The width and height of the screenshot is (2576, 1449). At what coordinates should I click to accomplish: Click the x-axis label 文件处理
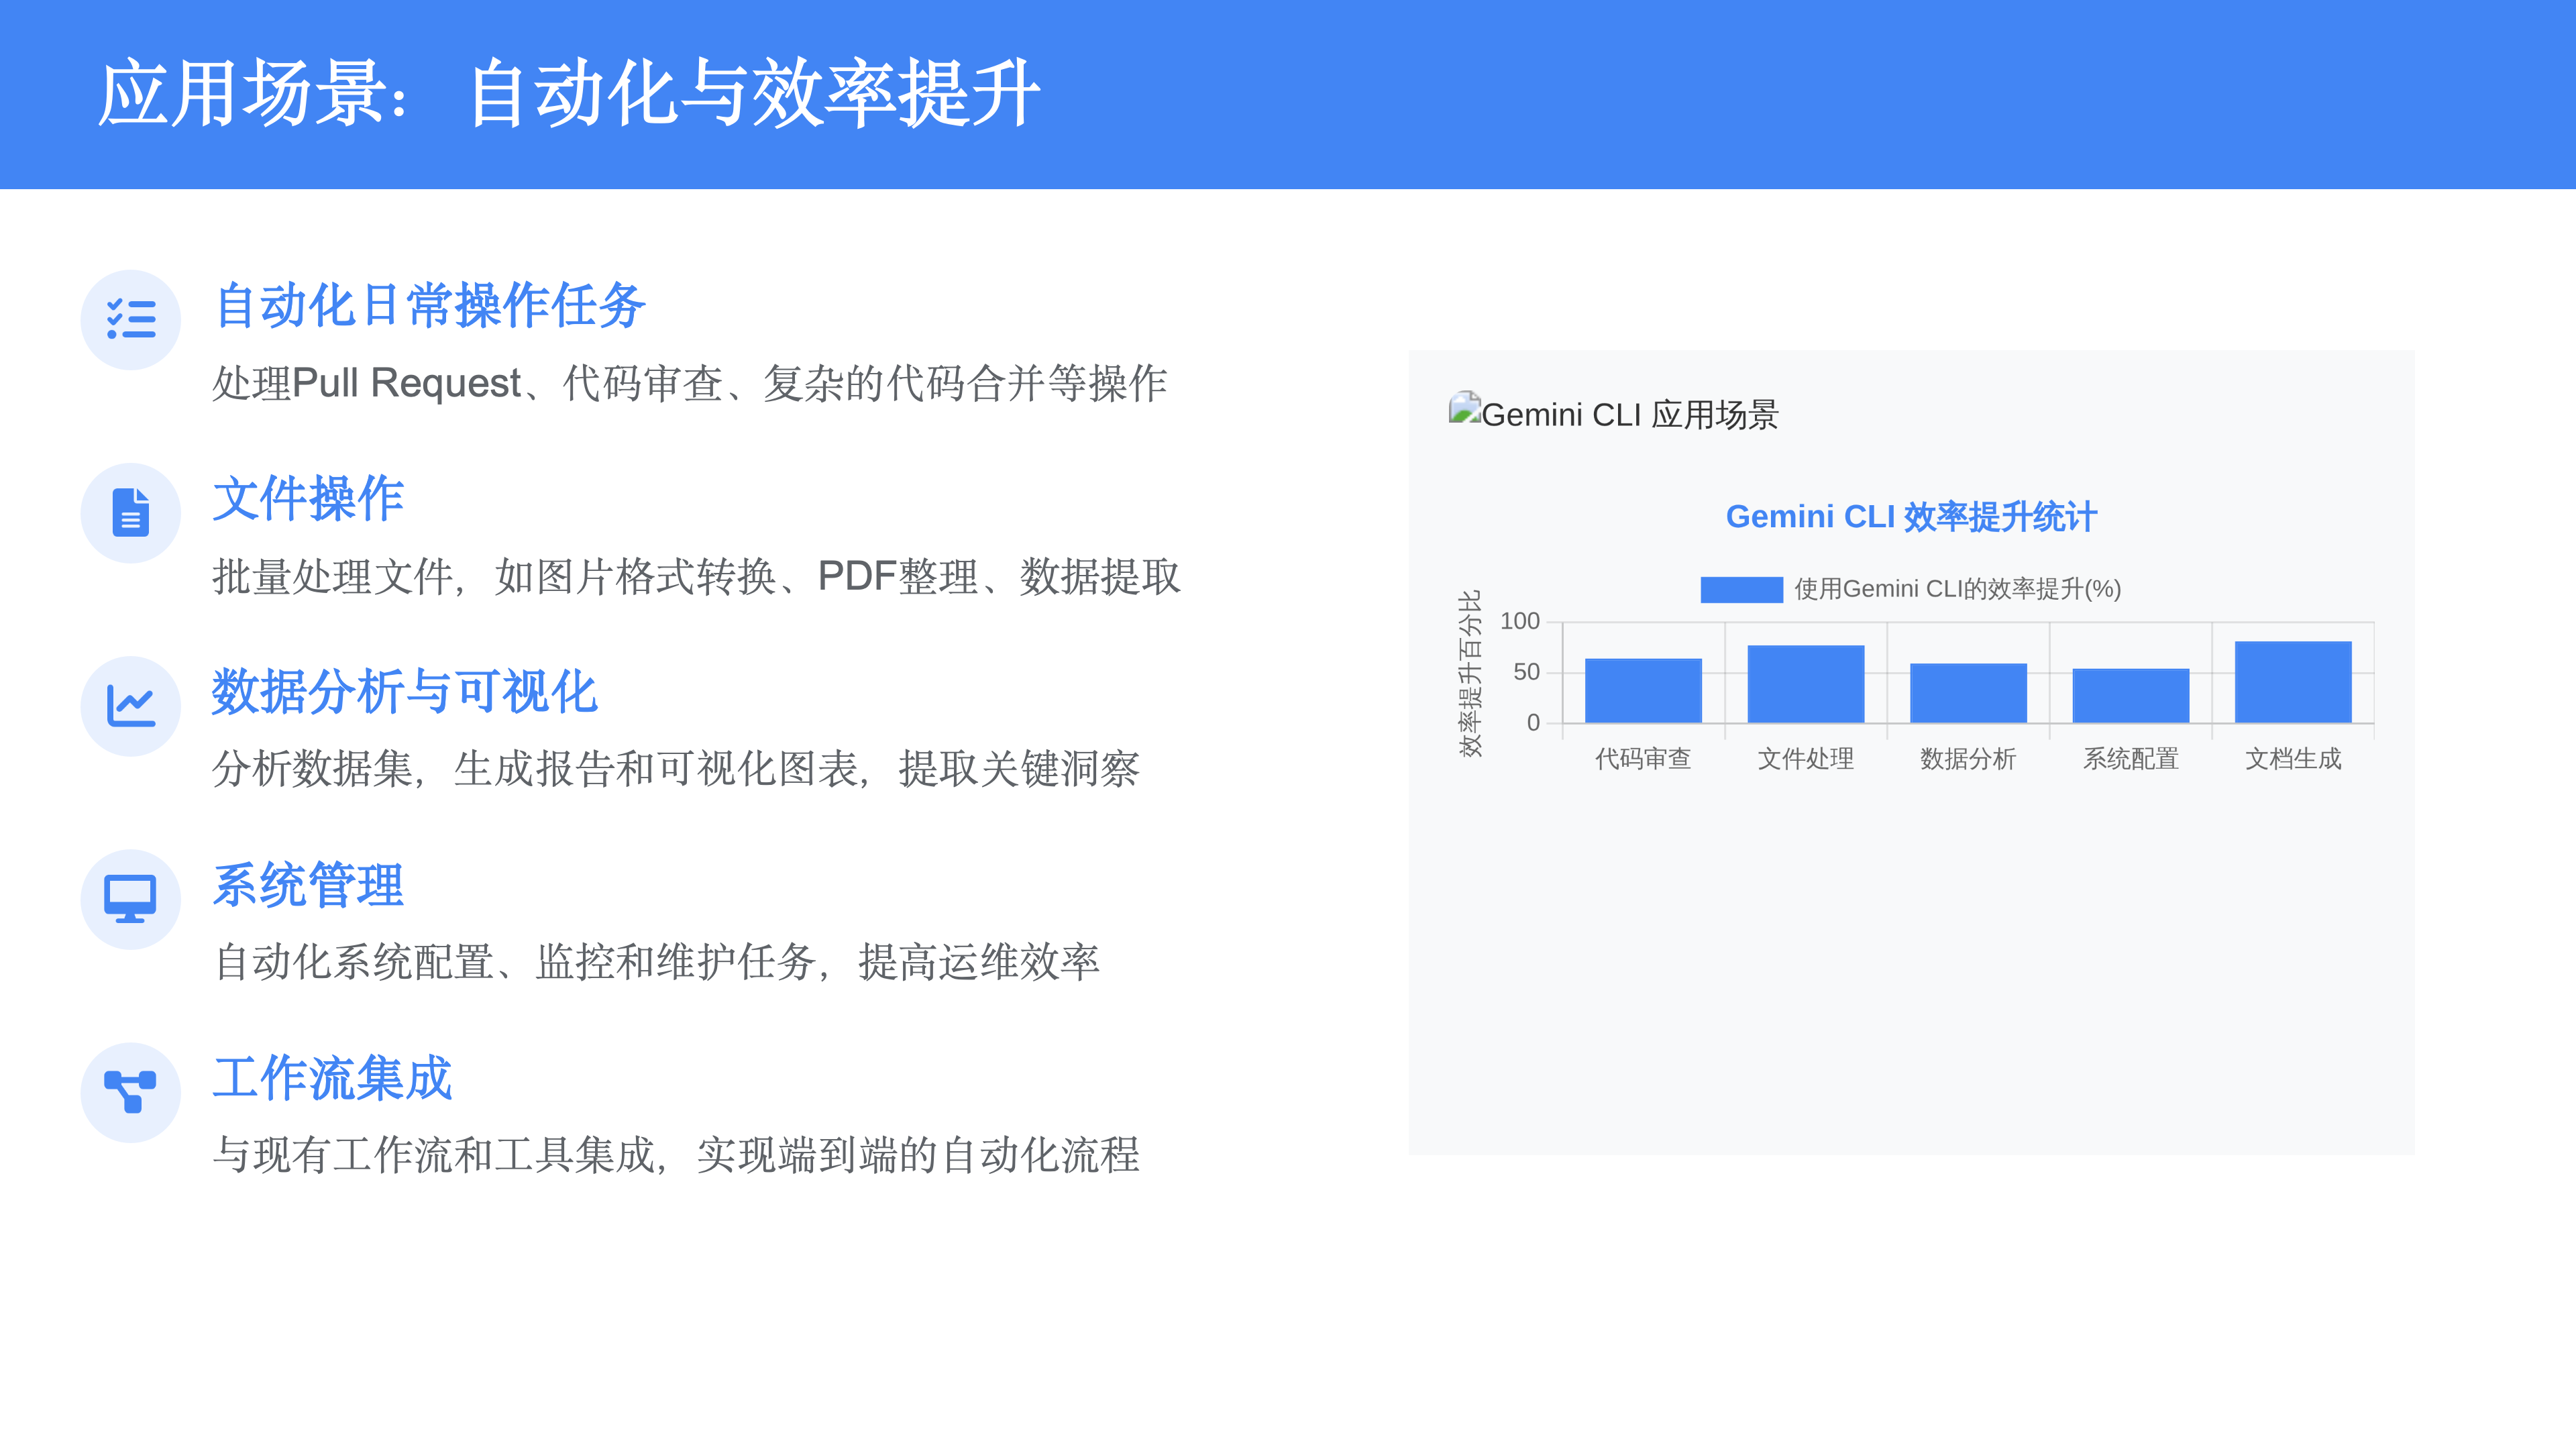pyautogui.click(x=1806, y=759)
